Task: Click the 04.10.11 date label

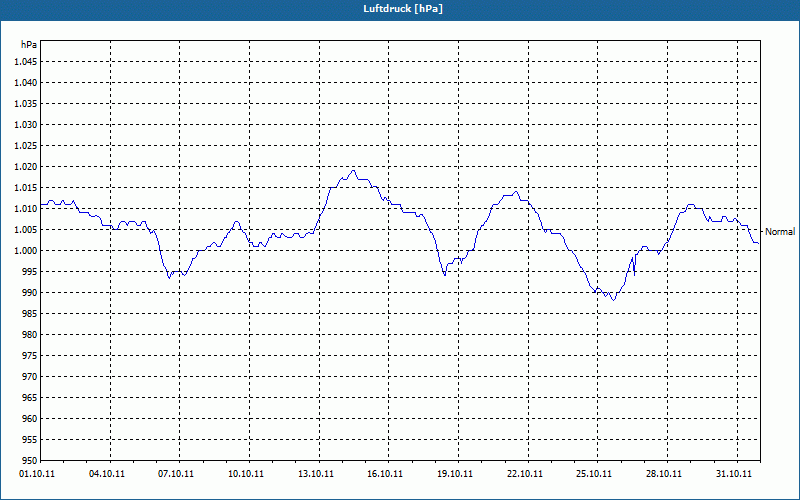Action: coord(106,474)
